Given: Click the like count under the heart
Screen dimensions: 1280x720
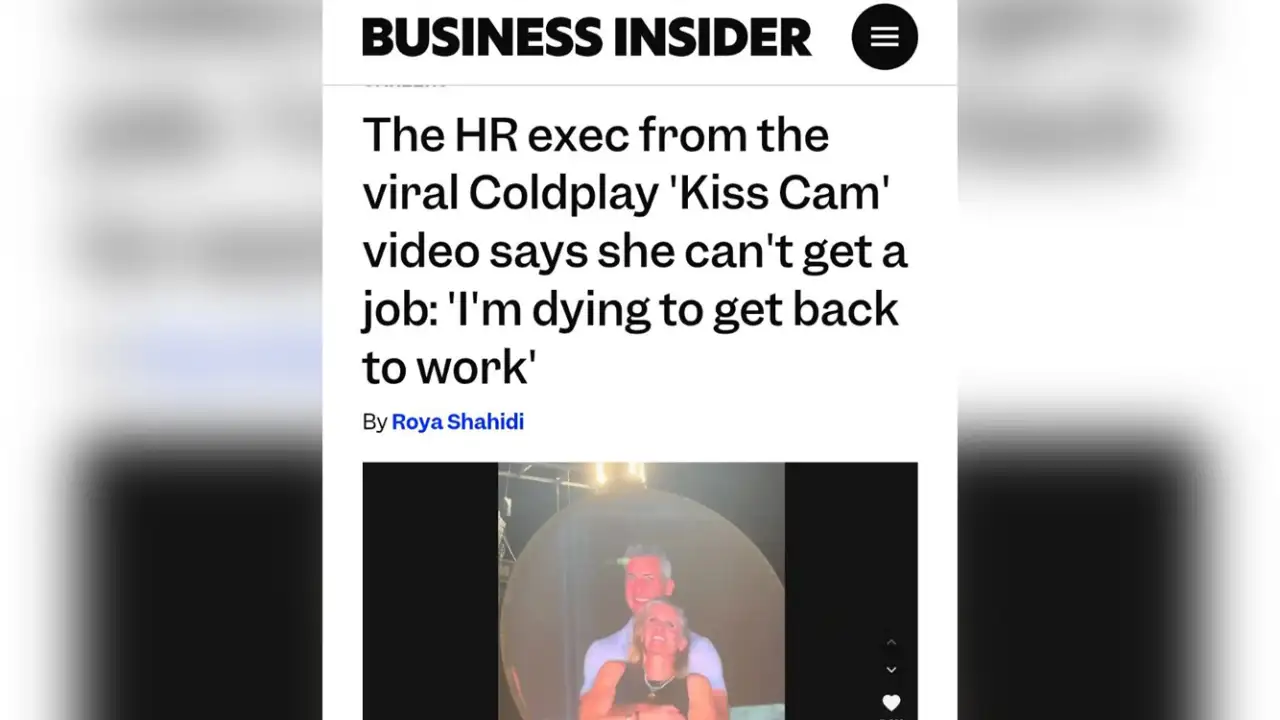Looking at the screenshot, I should [891, 717].
